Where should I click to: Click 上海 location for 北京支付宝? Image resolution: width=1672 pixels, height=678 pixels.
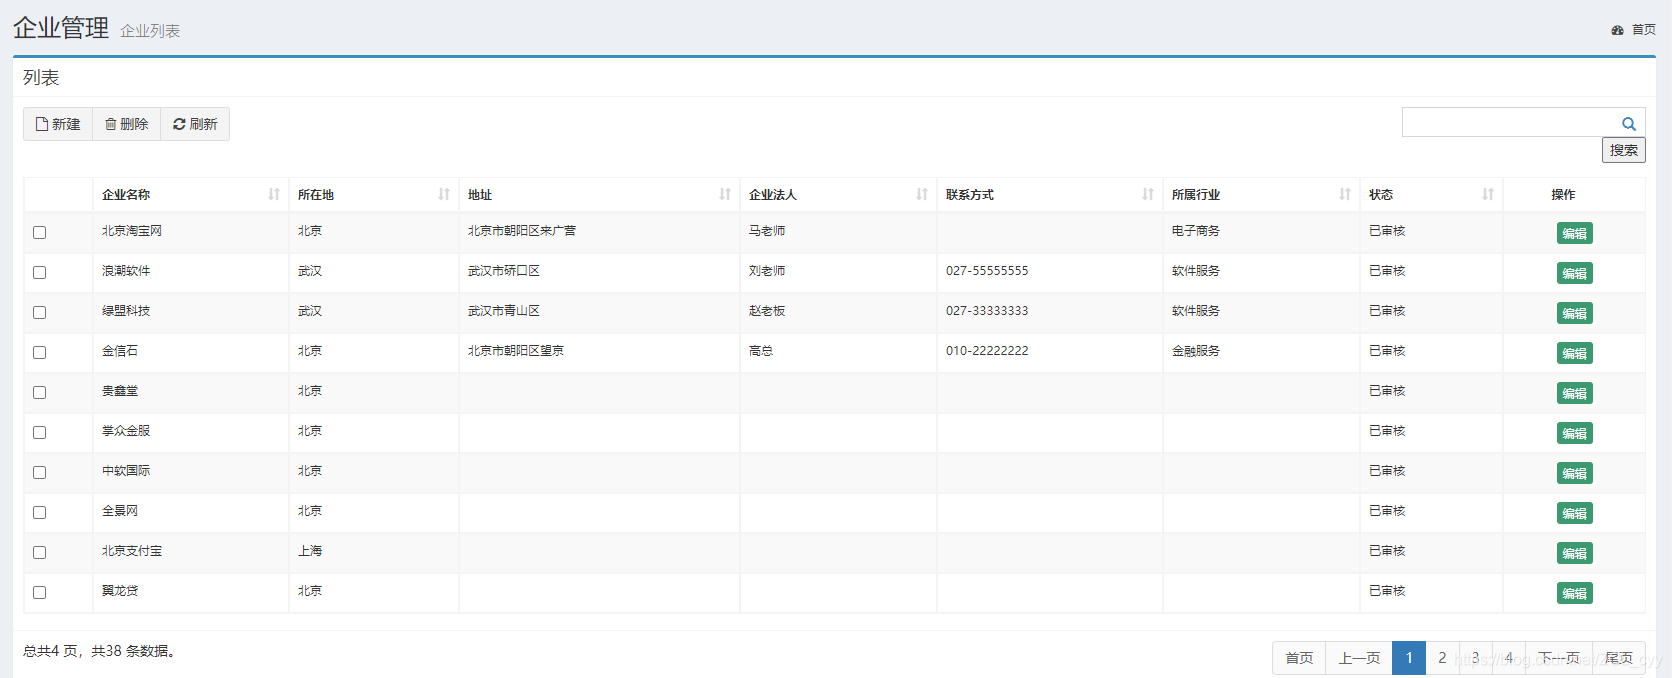(x=310, y=551)
